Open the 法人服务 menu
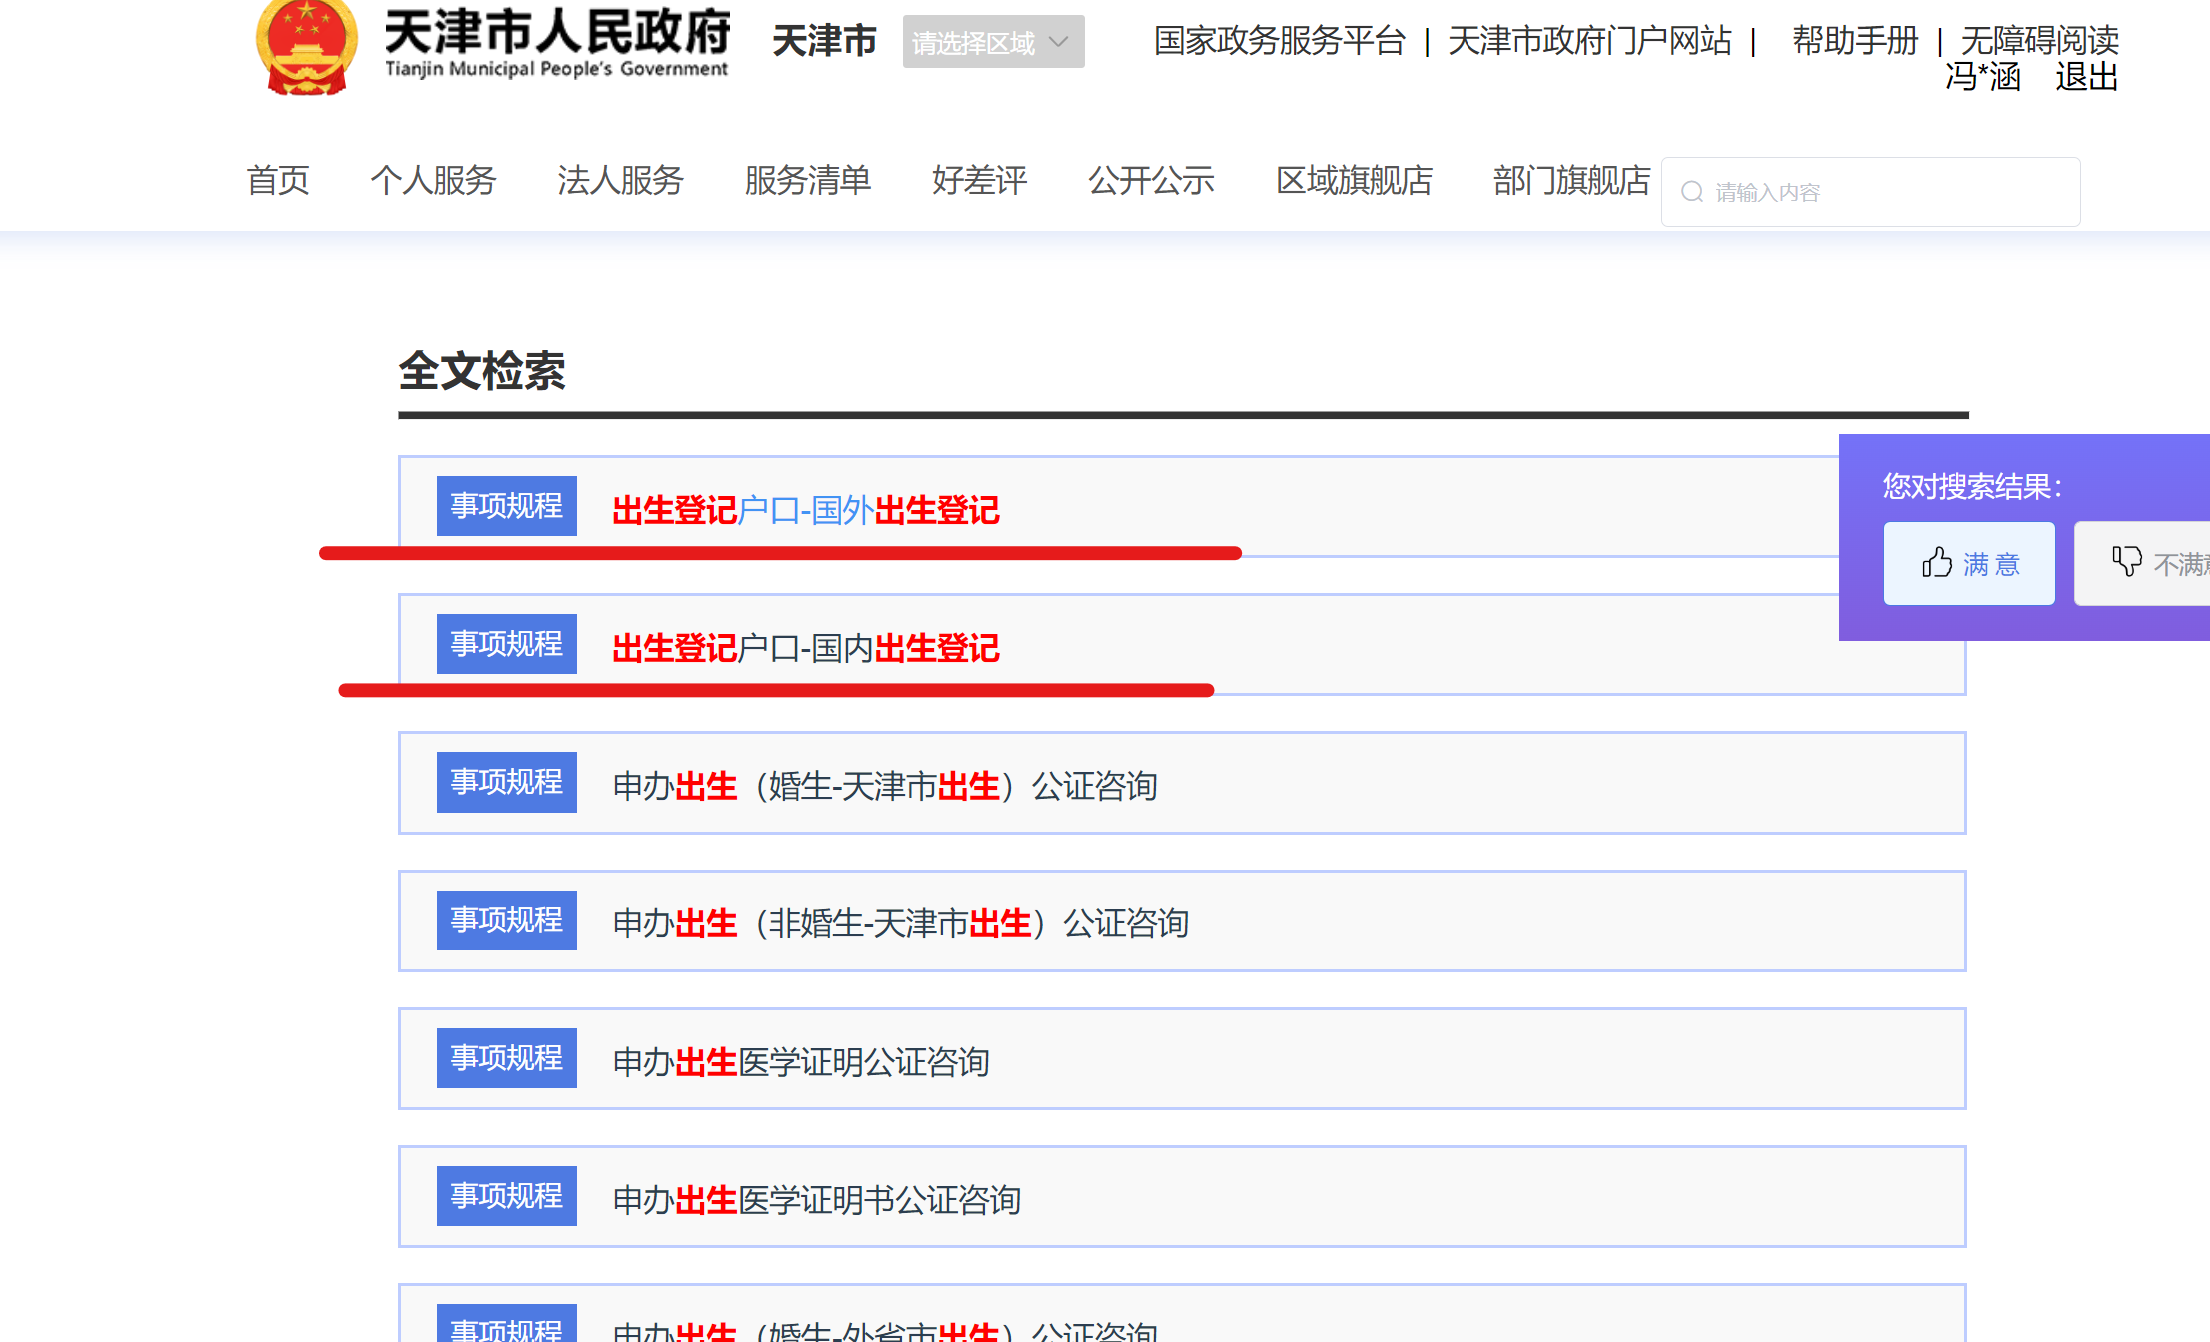2210x1342 pixels. click(620, 181)
